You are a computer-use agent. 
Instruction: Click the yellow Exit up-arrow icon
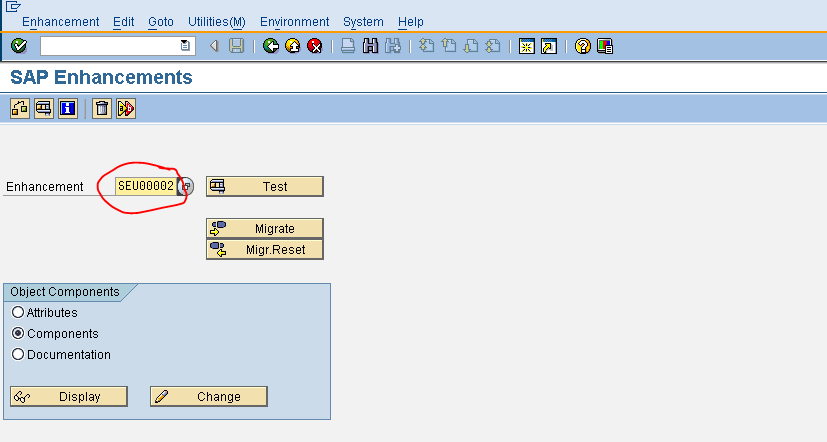click(x=293, y=46)
